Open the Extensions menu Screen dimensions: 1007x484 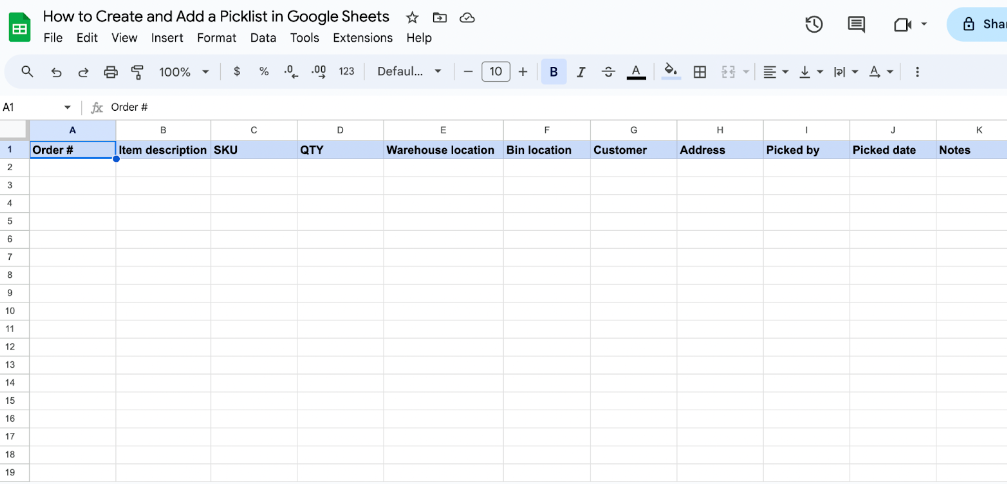tap(363, 38)
